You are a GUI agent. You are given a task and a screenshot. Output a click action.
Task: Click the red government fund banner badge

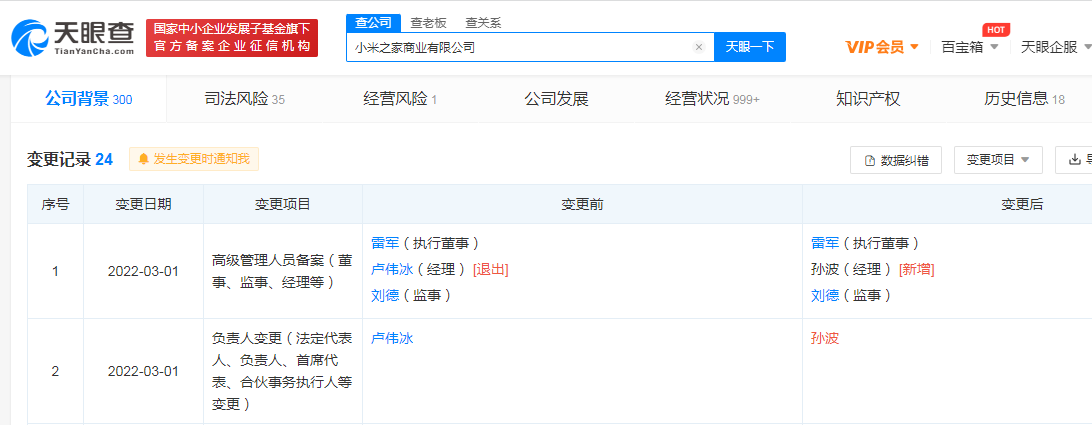click(232, 38)
